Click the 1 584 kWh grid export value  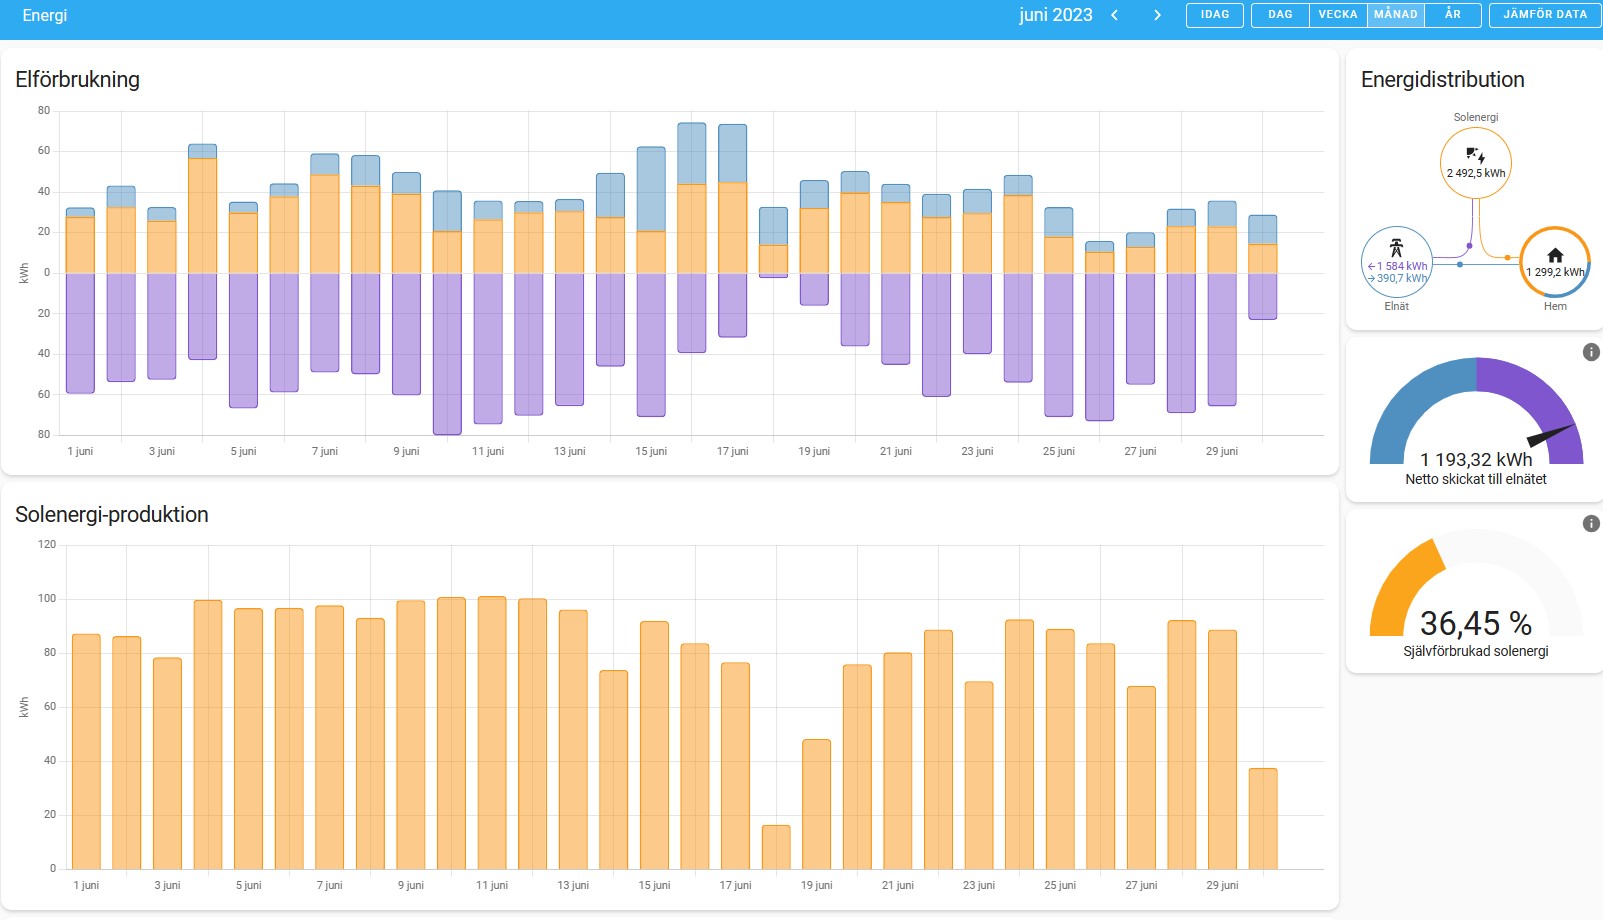pyautogui.click(x=1397, y=266)
